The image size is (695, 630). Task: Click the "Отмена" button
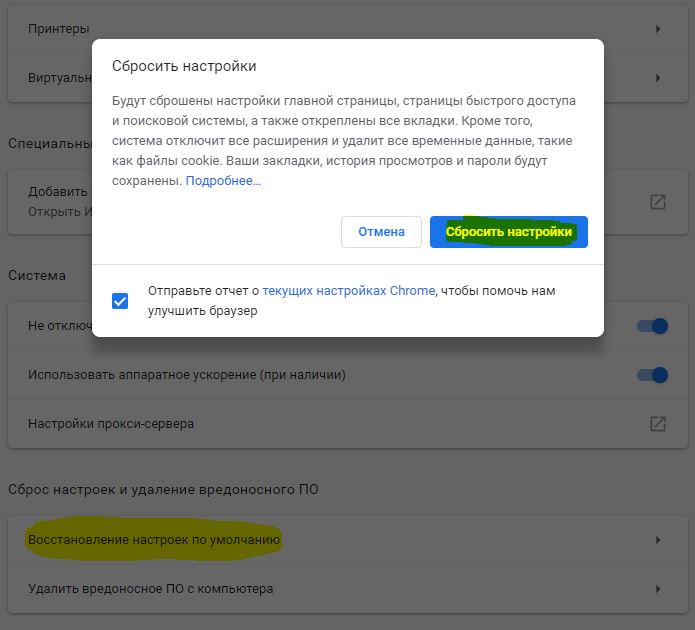pyautogui.click(x=381, y=232)
